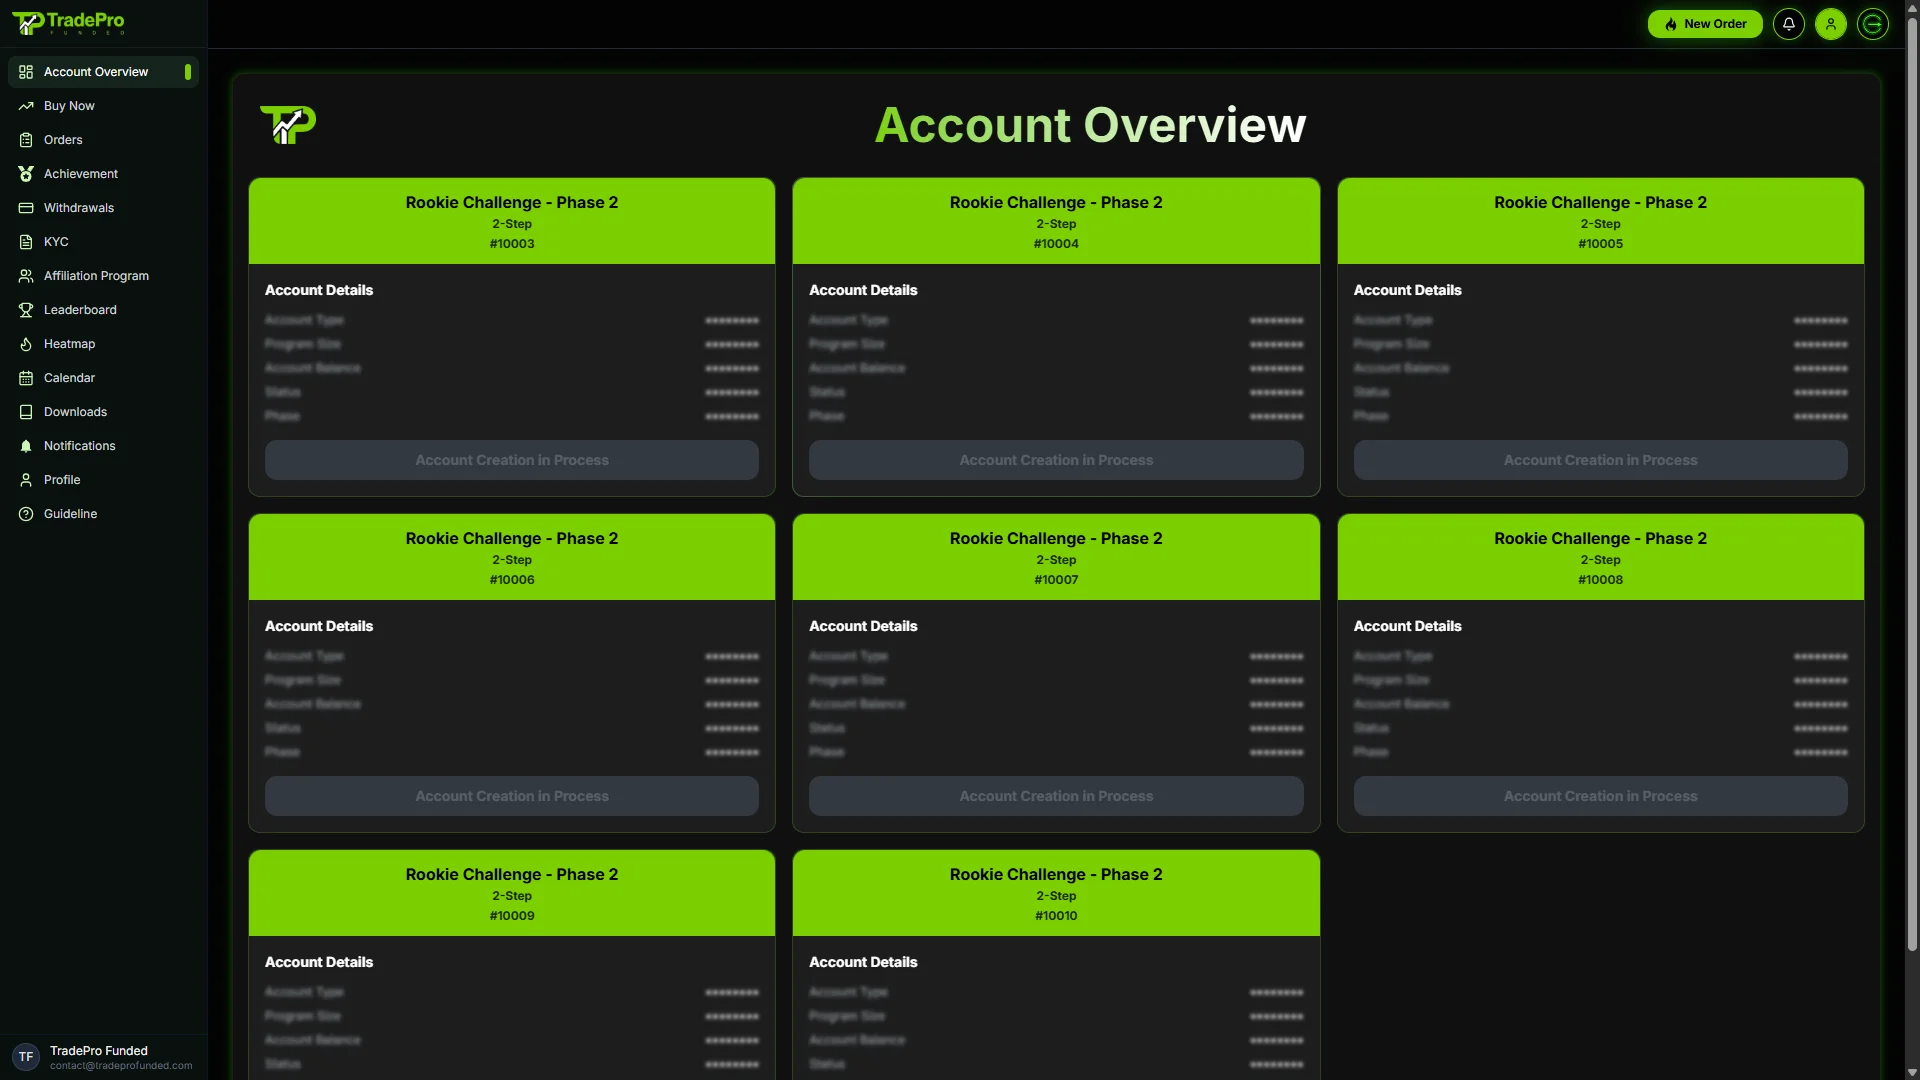Select the #10009 Rookie Challenge card header

(x=512, y=893)
